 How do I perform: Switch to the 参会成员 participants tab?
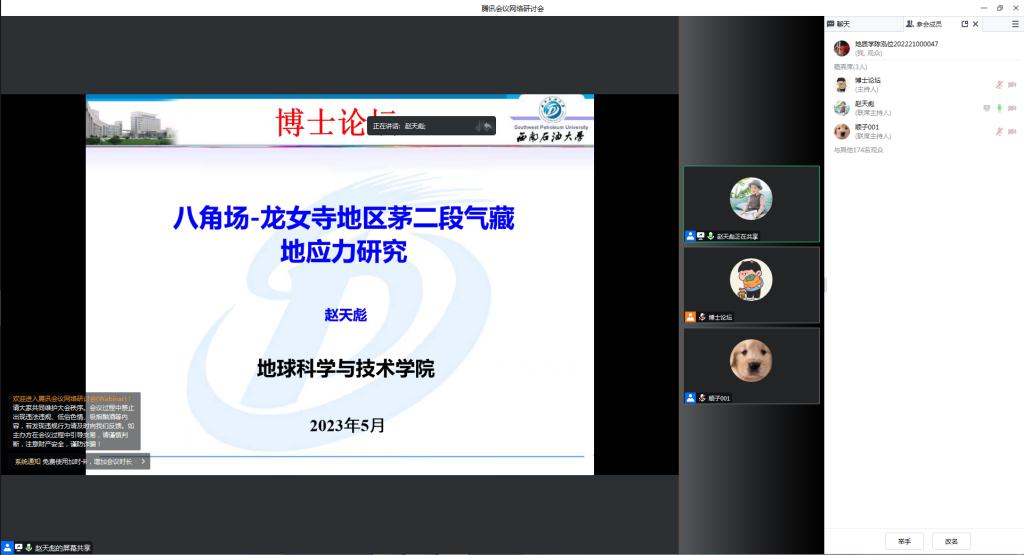(x=923, y=24)
